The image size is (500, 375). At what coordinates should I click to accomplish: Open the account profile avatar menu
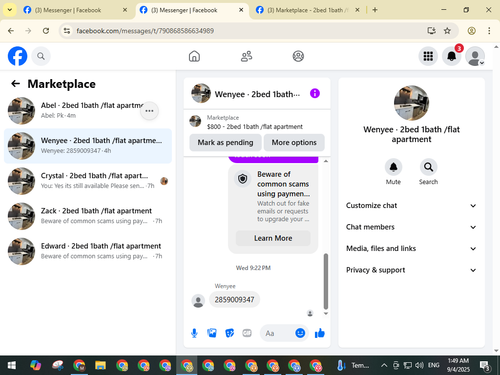(x=475, y=56)
